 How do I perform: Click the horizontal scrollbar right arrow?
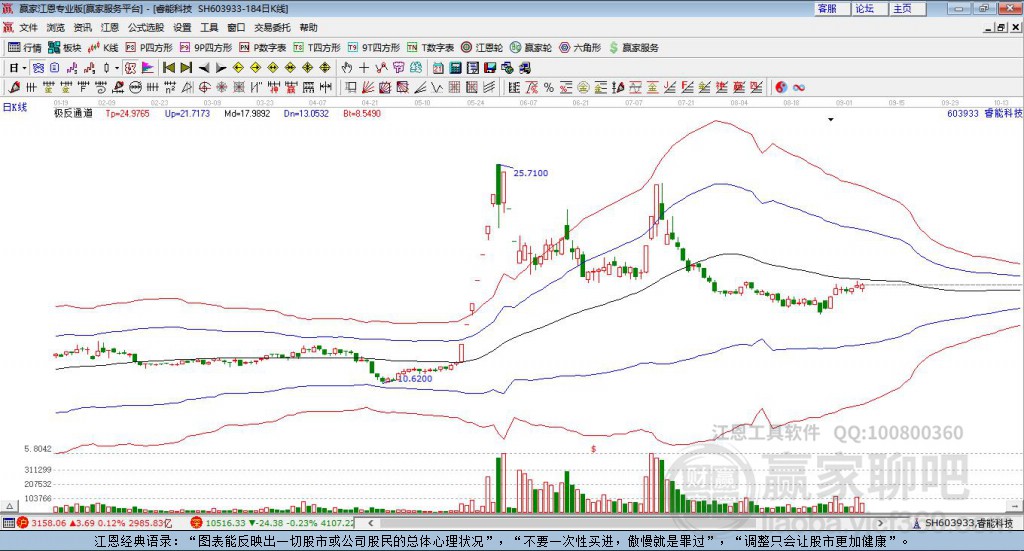(880, 523)
